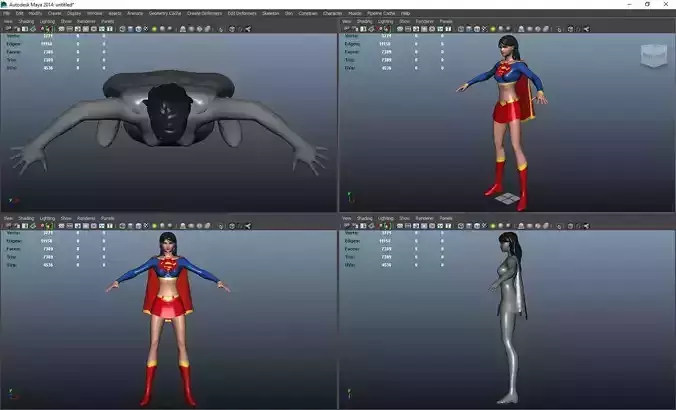Open the Edit Deformers menu
676x410 pixels.
(x=242, y=13)
